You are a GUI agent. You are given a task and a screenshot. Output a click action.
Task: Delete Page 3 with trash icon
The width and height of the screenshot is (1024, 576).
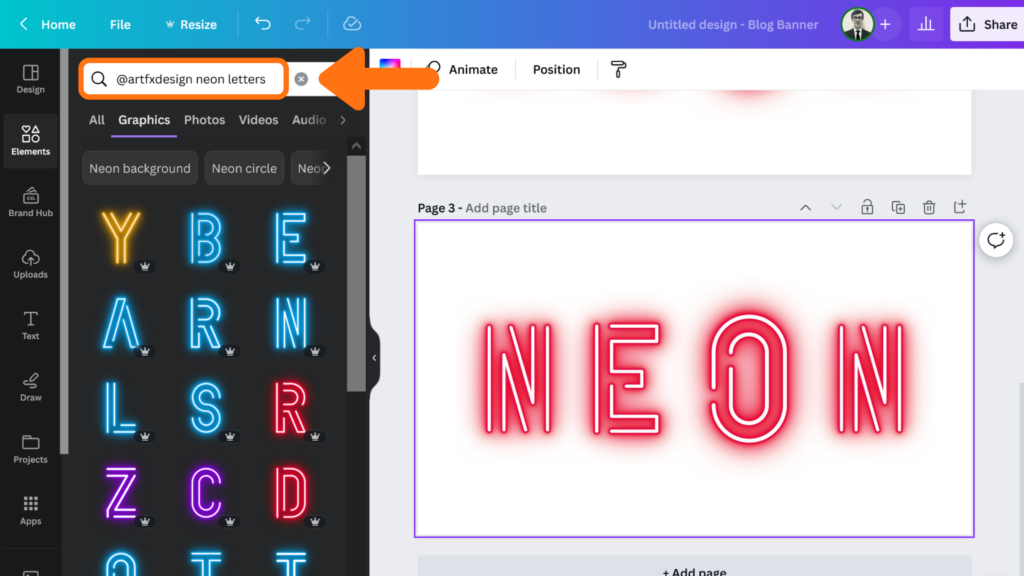[x=929, y=207]
